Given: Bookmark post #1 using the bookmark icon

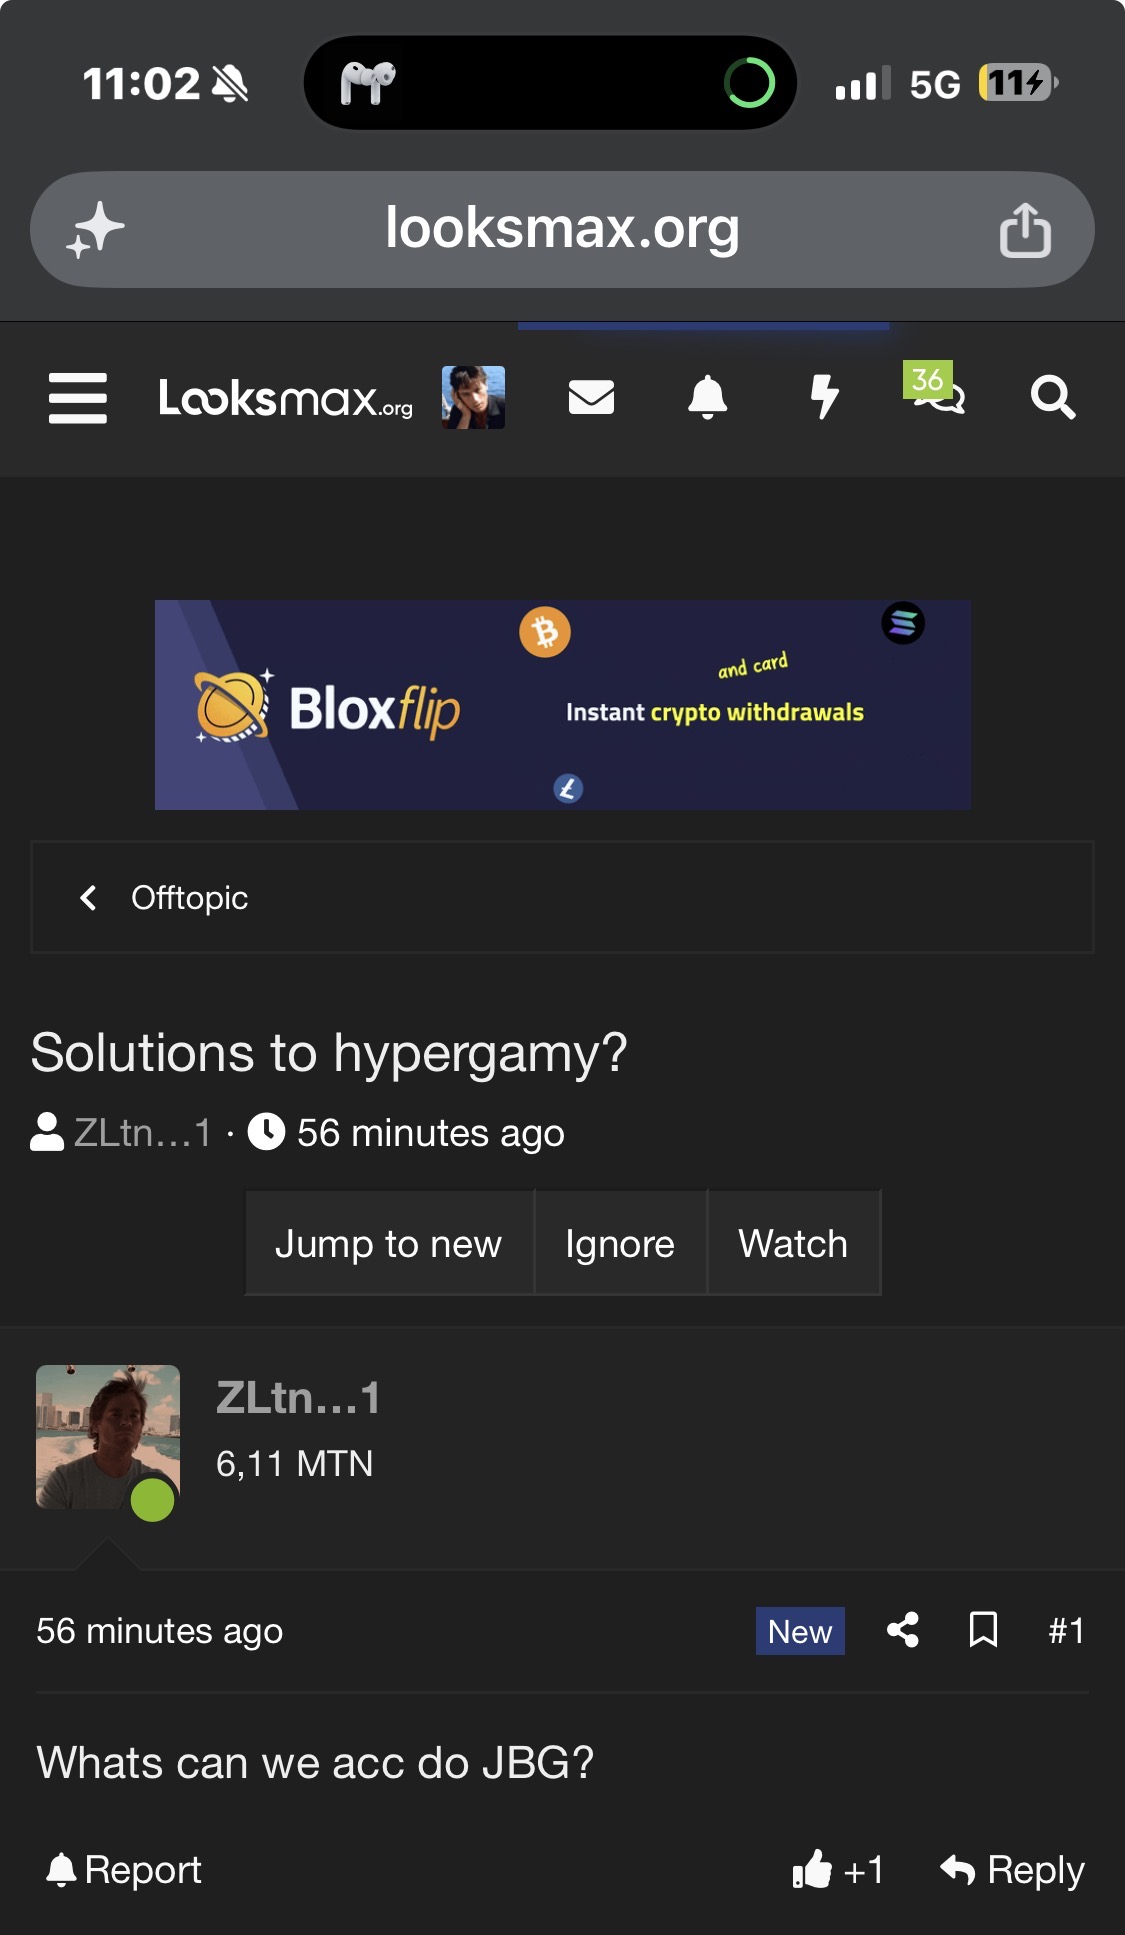Looking at the screenshot, I should pos(984,1630).
